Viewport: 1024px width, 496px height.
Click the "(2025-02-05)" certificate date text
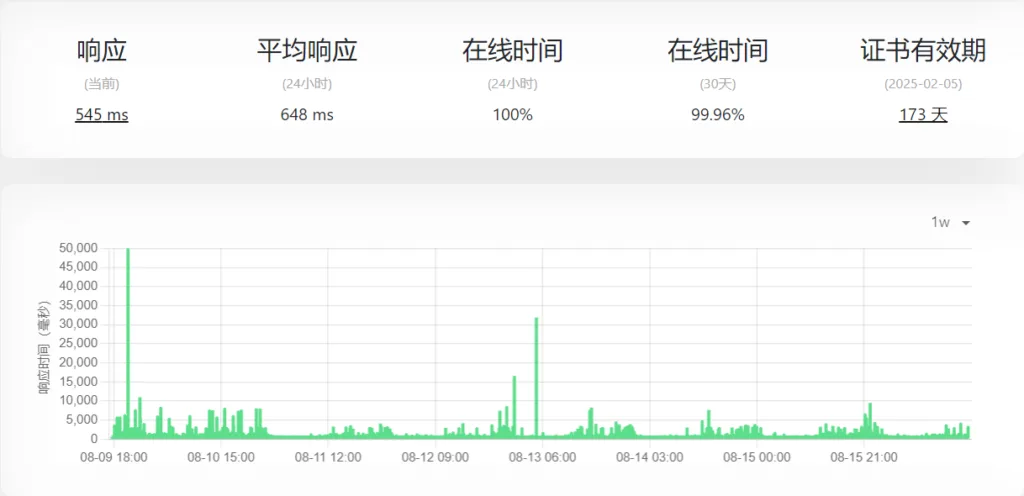(923, 84)
